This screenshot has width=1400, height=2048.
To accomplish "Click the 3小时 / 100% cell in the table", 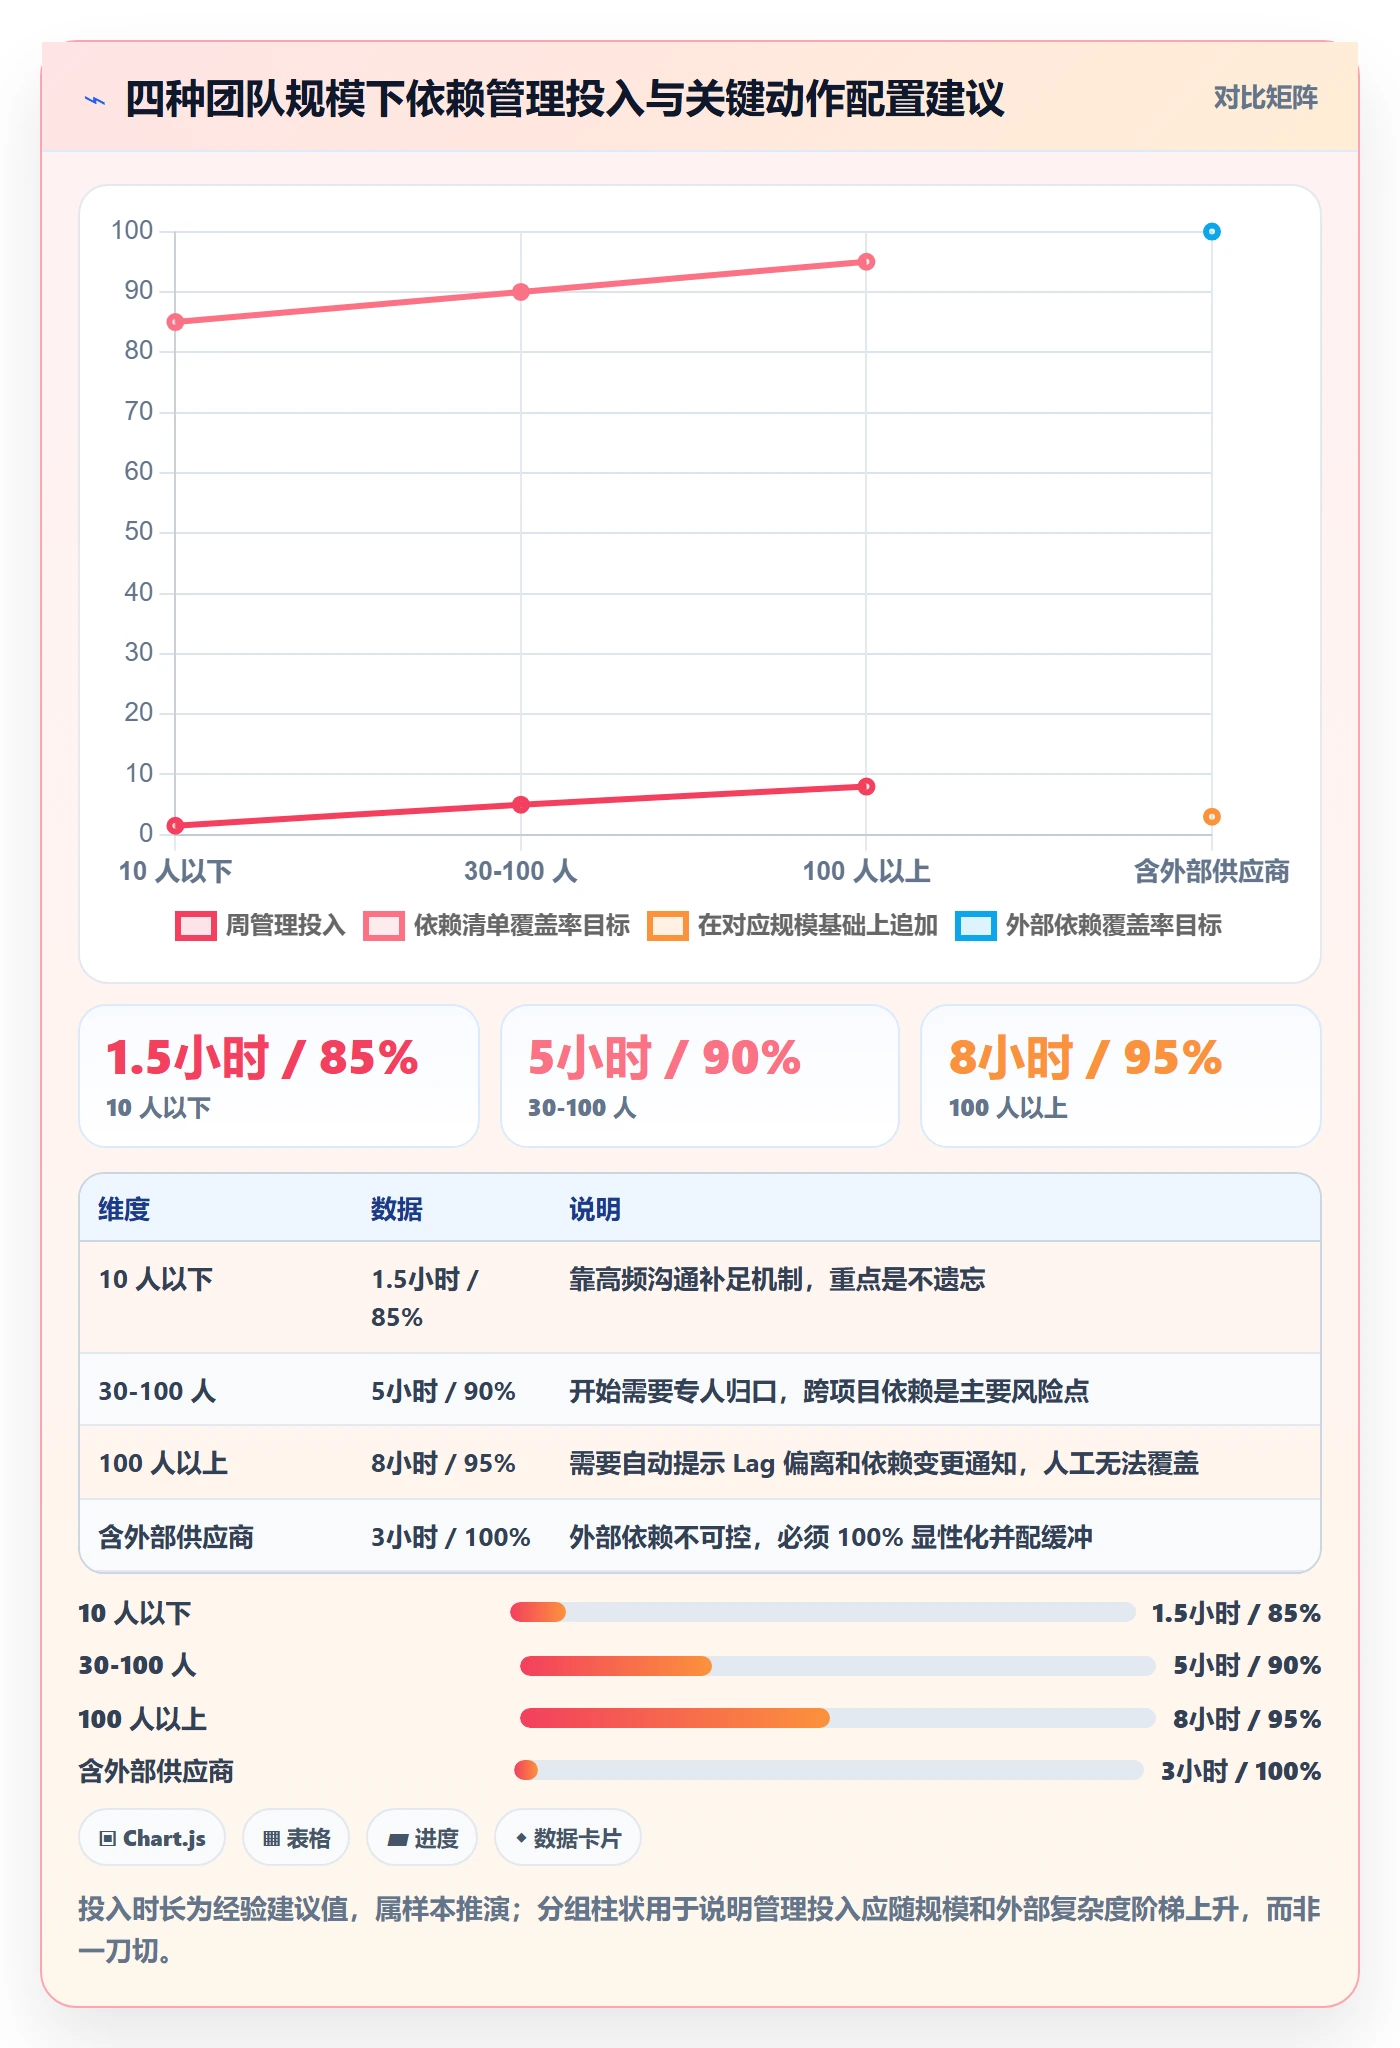I will 451,1537.
